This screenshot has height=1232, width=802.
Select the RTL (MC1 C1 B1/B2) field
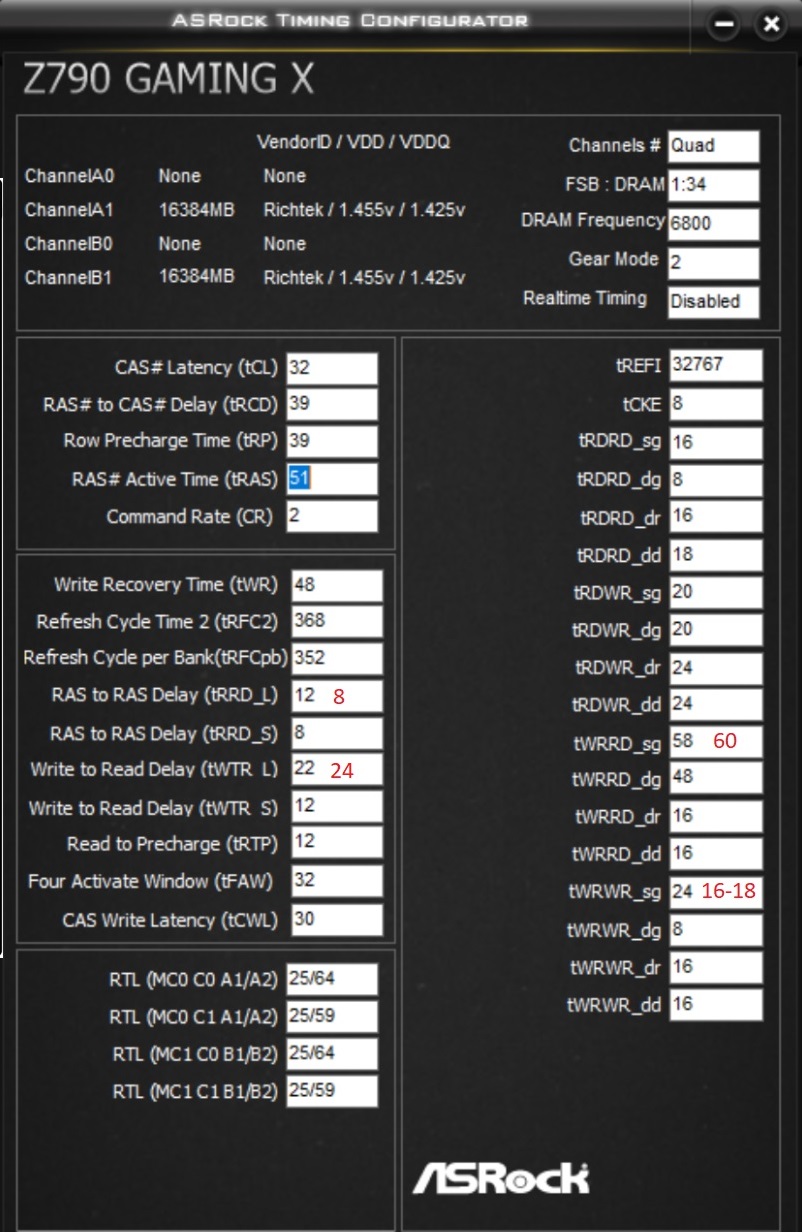coord(332,1091)
